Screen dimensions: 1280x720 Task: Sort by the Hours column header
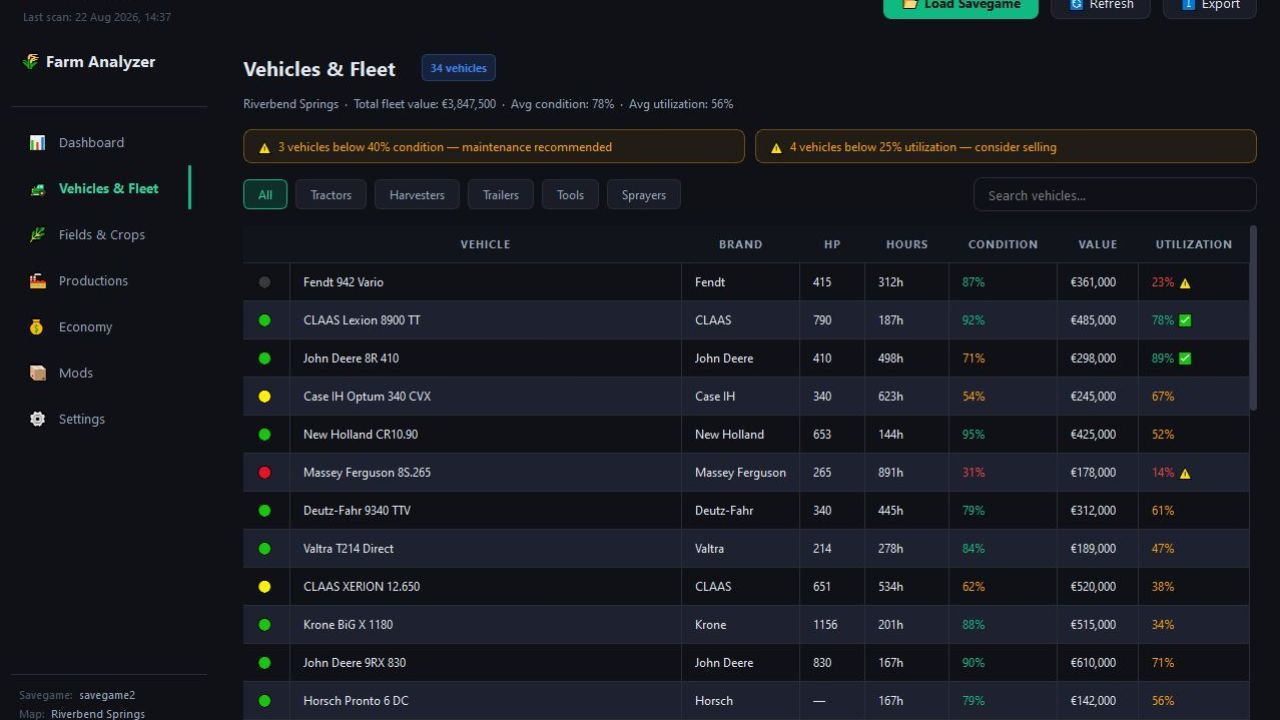(907, 245)
